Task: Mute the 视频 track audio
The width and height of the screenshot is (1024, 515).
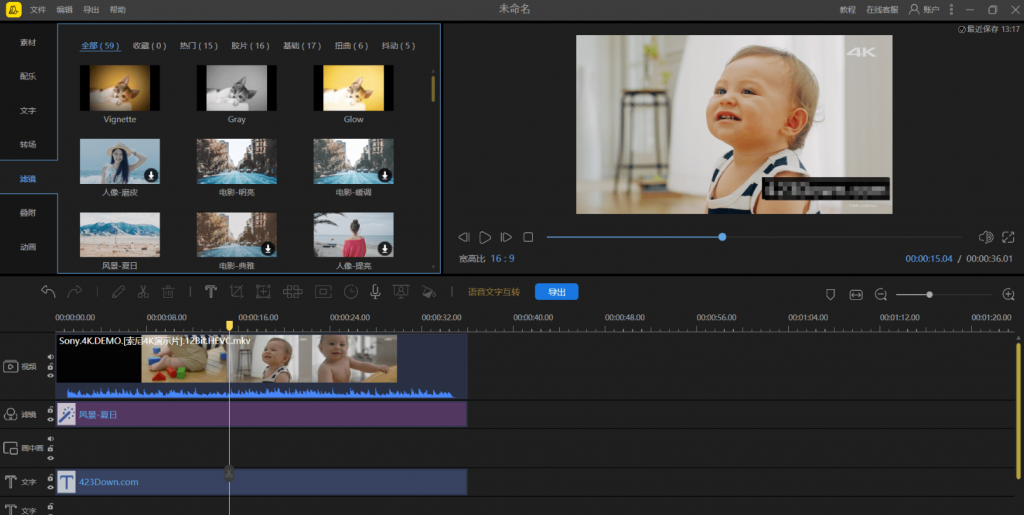Action: (50, 357)
